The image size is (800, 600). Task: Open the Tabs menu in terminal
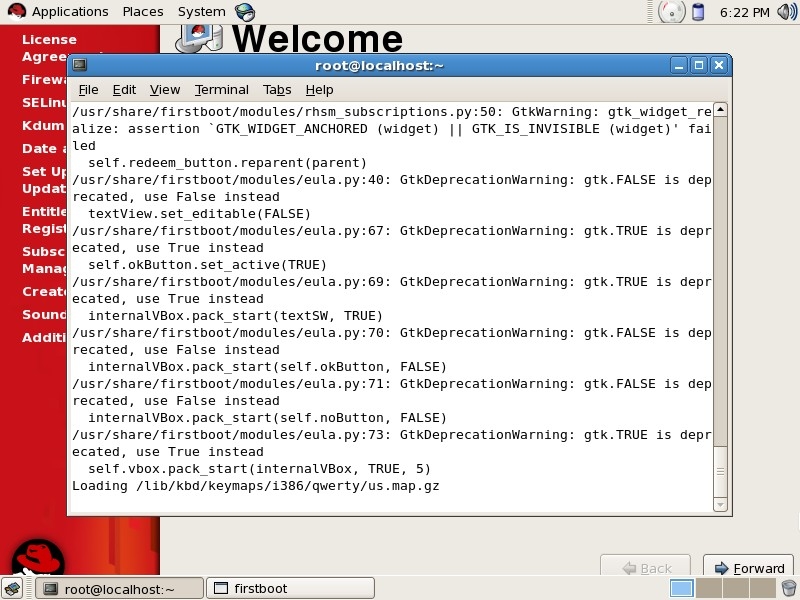pos(277,90)
